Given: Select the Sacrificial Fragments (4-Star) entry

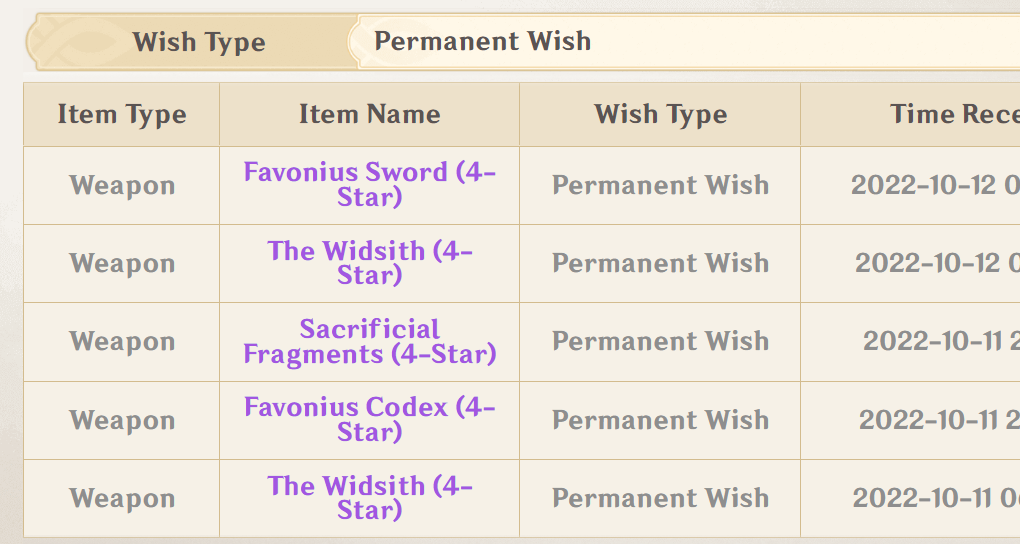Looking at the screenshot, I should [369, 341].
